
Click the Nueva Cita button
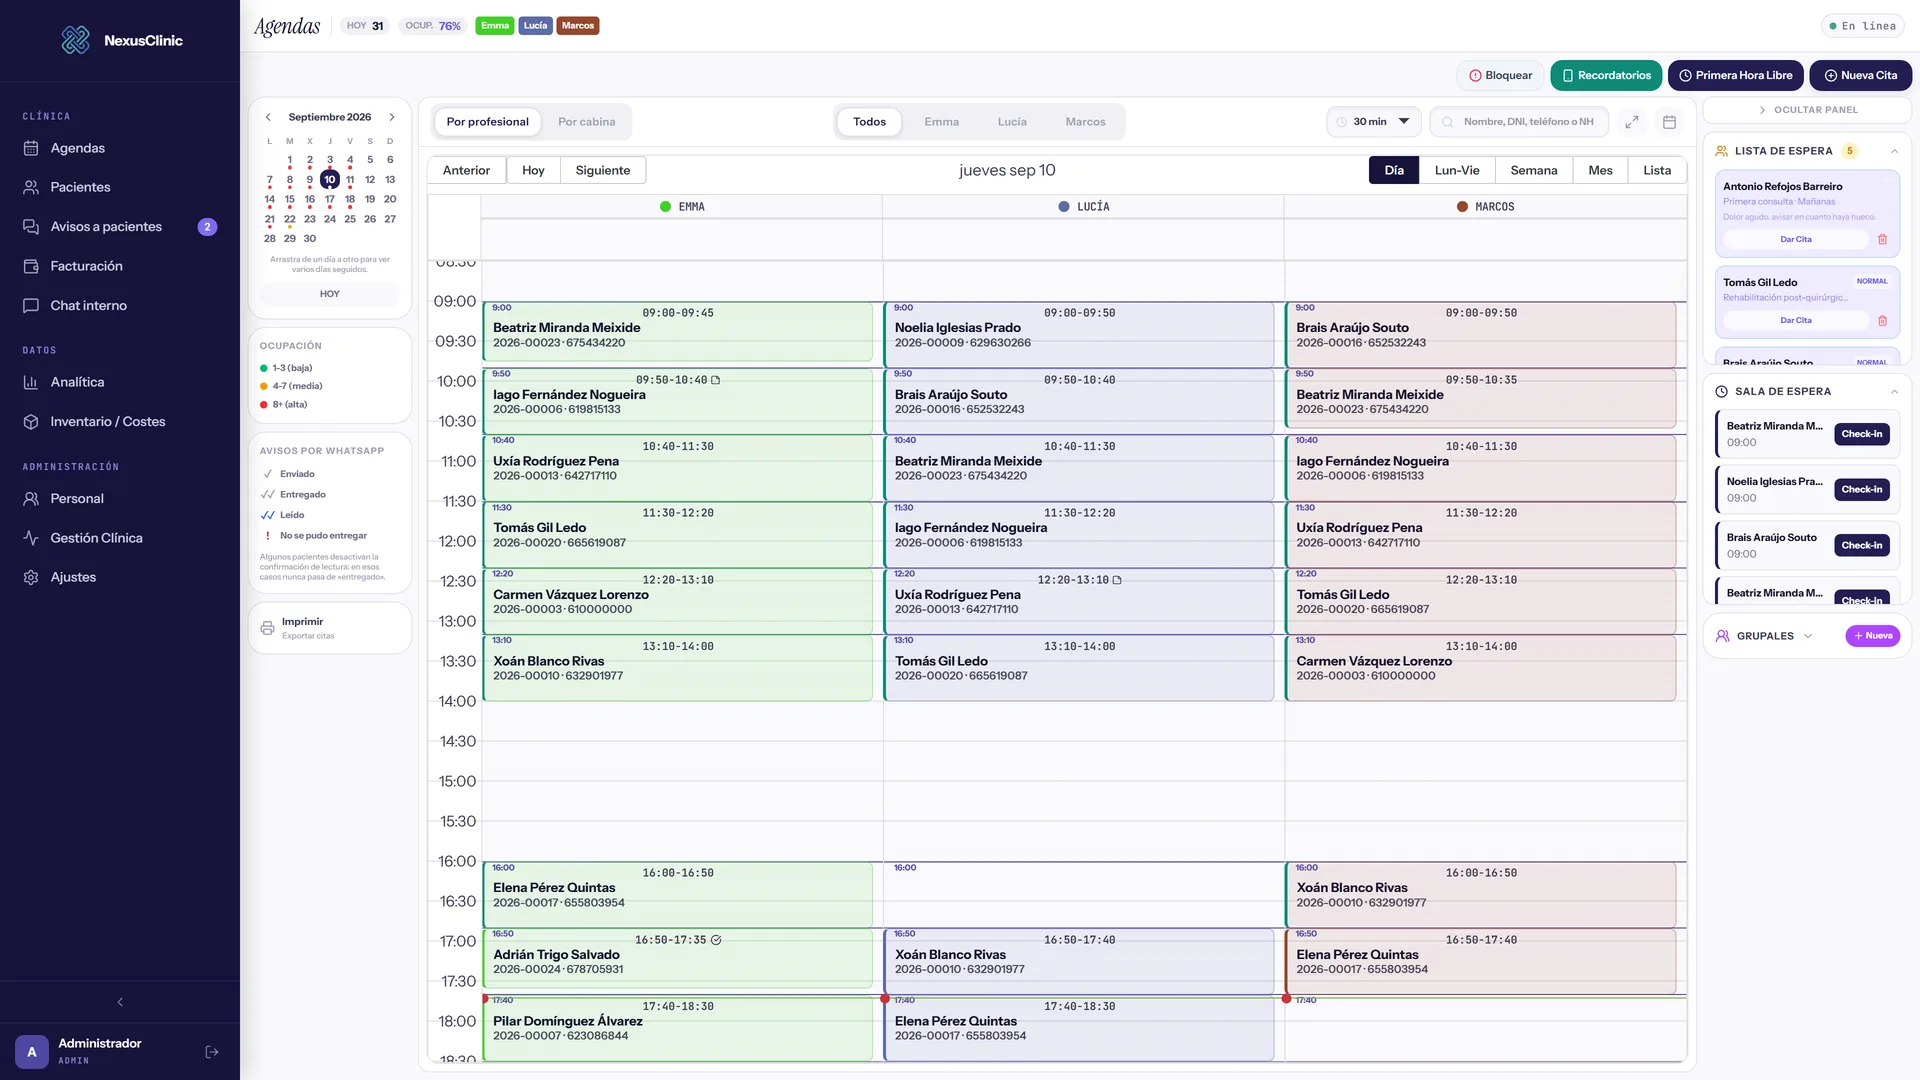(x=1860, y=75)
